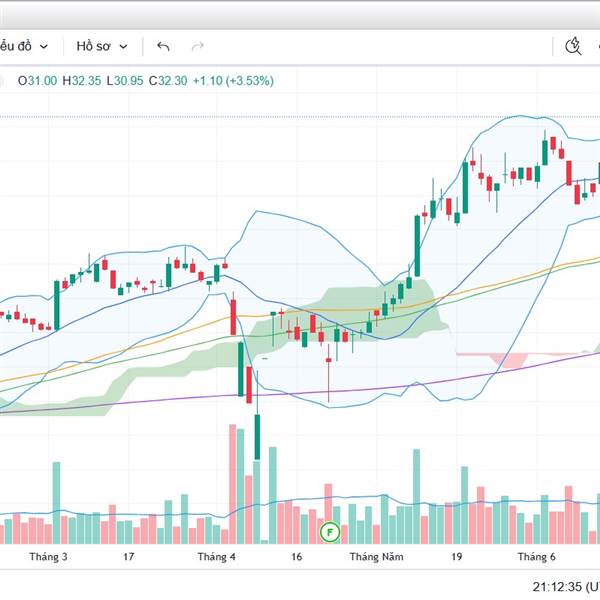Click the Tháng Năm date label

(x=377, y=556)
